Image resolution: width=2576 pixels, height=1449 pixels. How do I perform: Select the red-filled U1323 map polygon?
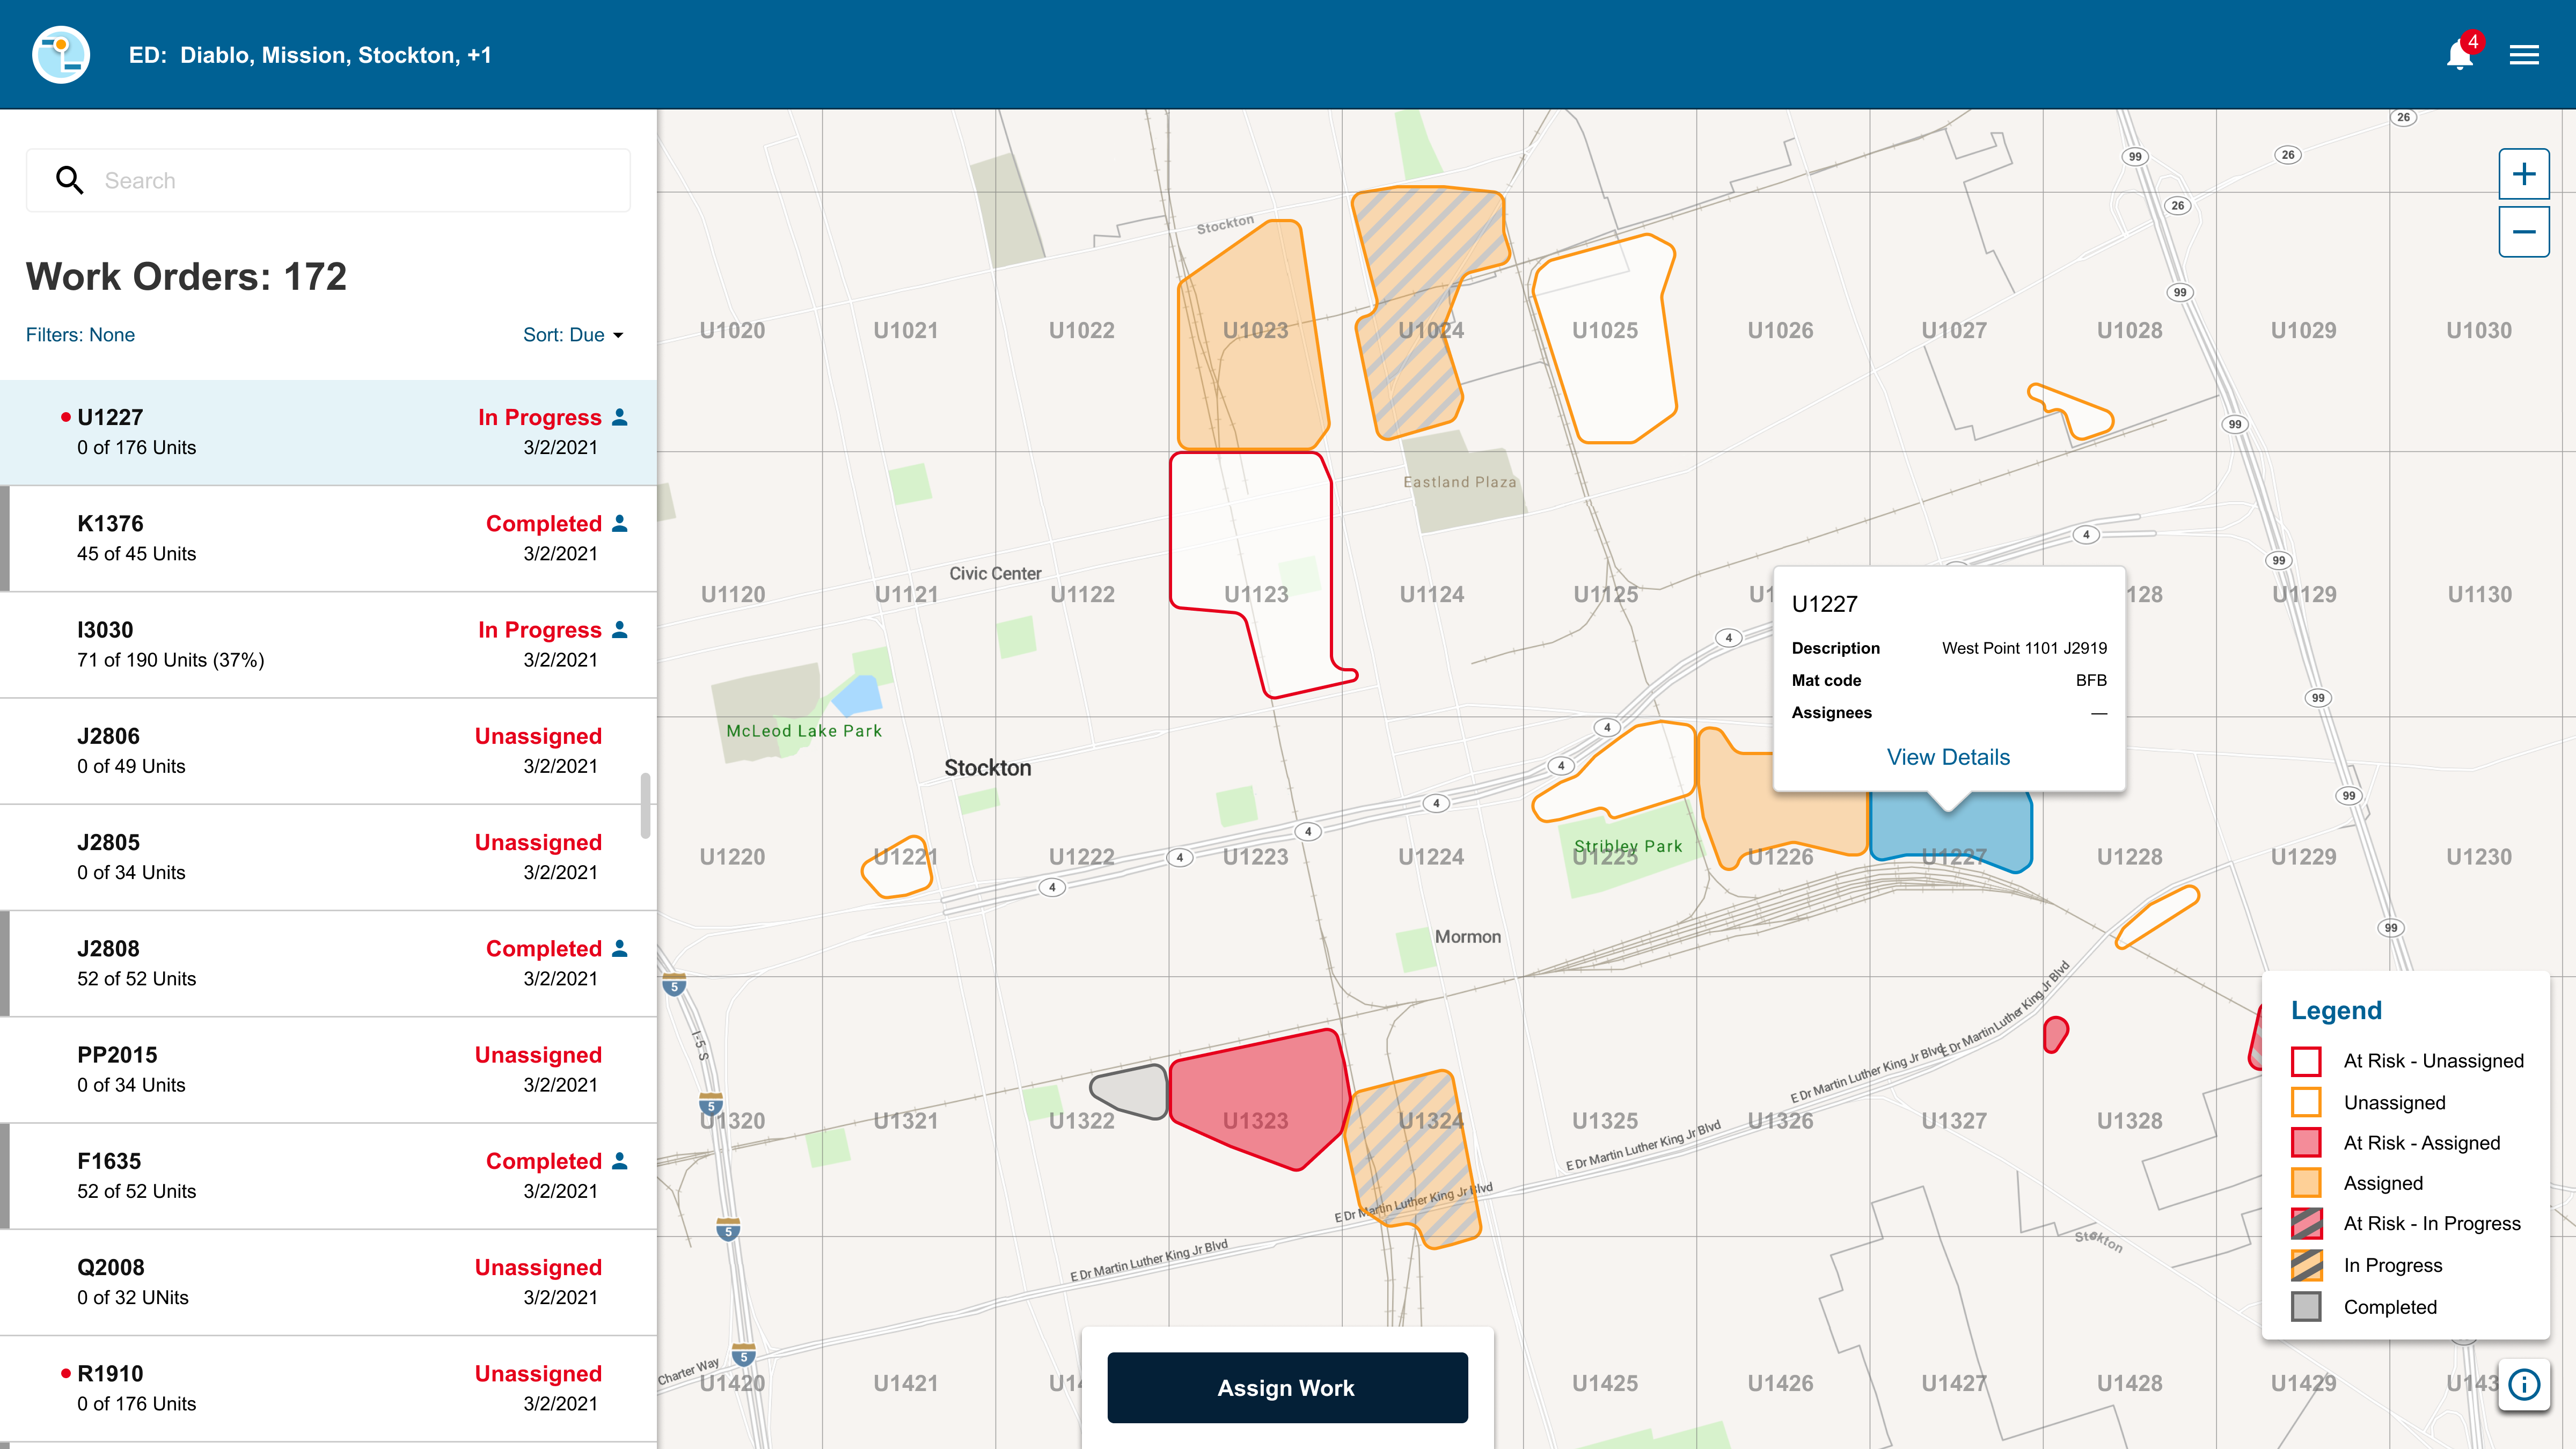[1260, 1100]
